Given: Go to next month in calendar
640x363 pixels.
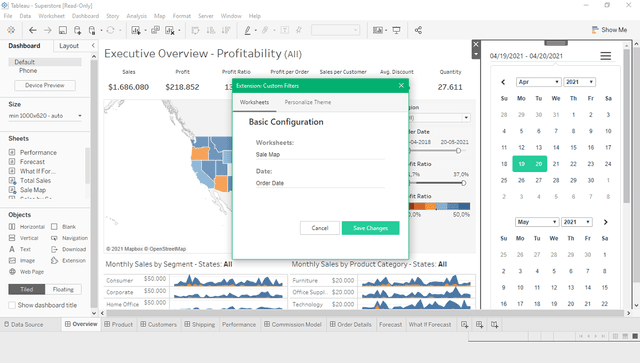Looking at the screenshot, I should 605,222.
